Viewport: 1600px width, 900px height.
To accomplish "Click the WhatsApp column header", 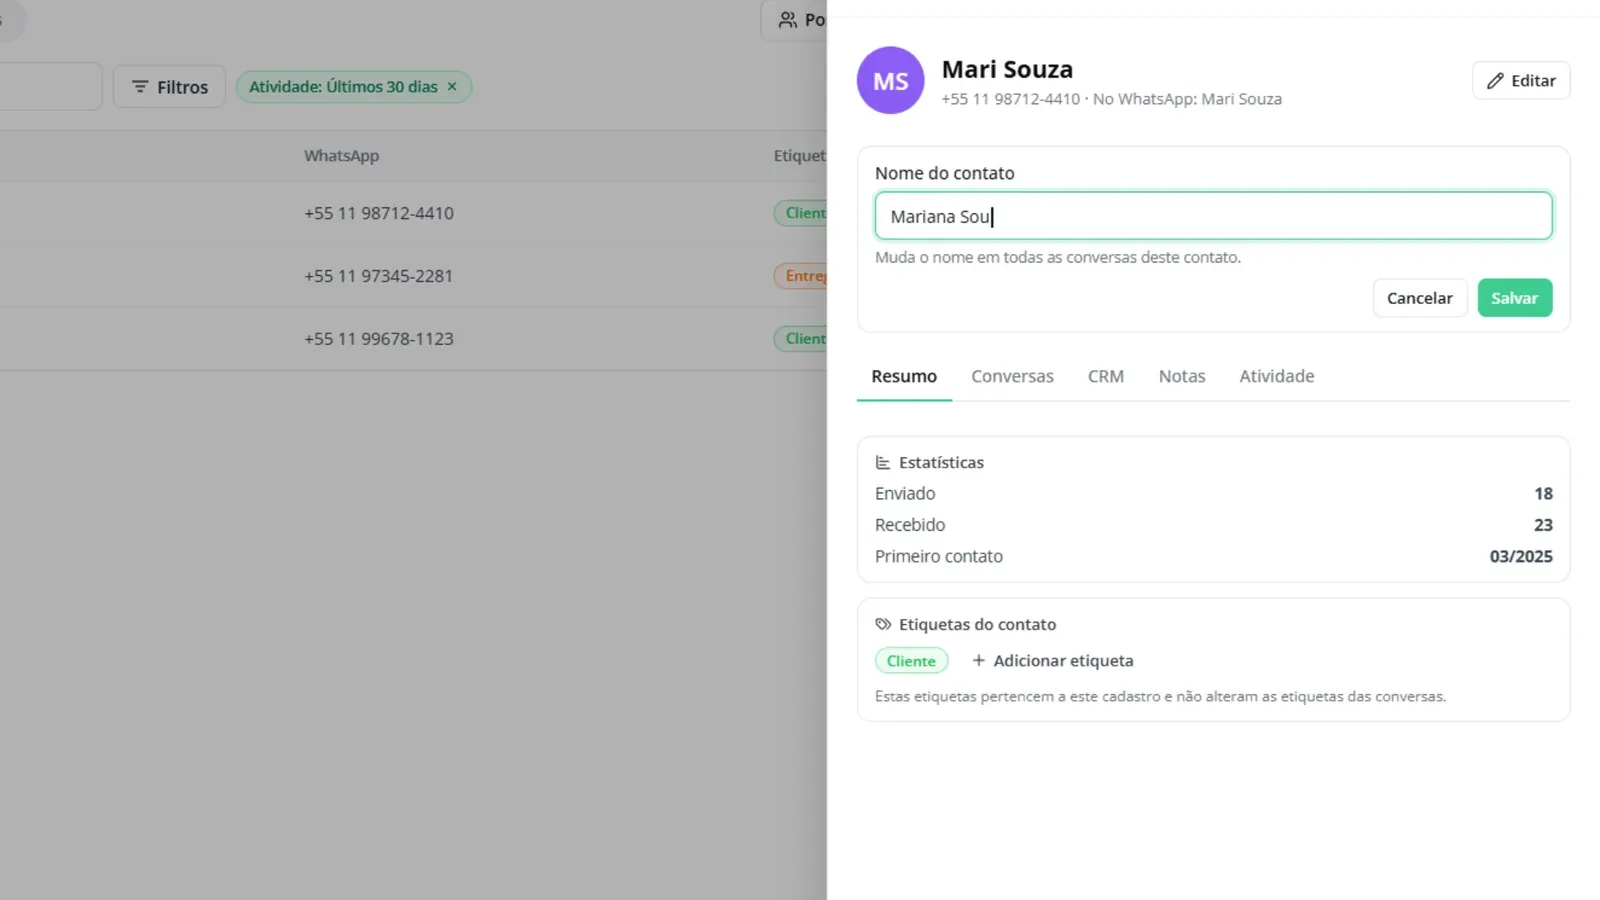I will (x=342, y=156).
